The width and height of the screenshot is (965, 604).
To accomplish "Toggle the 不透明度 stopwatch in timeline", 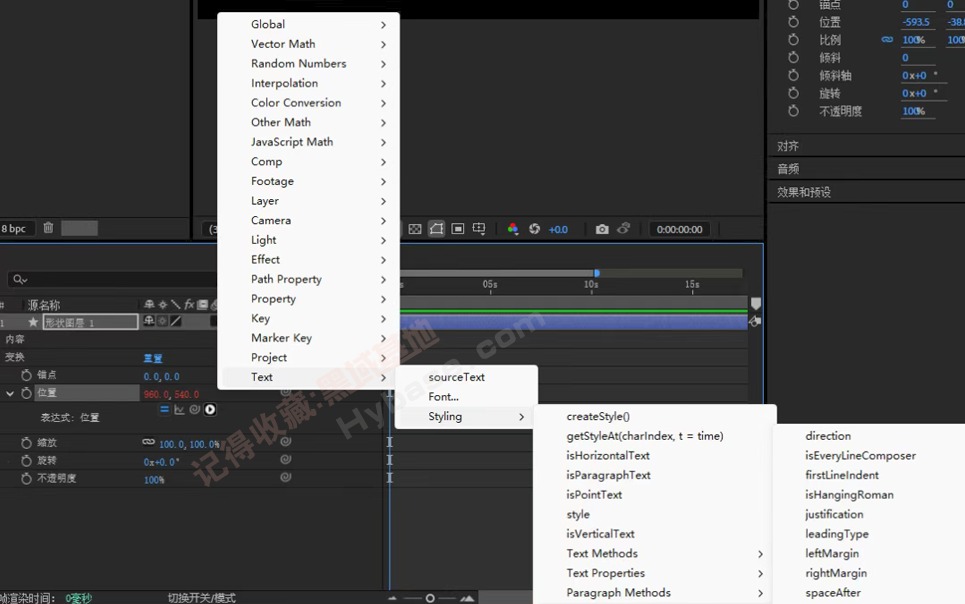I will pyautogui.click(x=26, y=478).
